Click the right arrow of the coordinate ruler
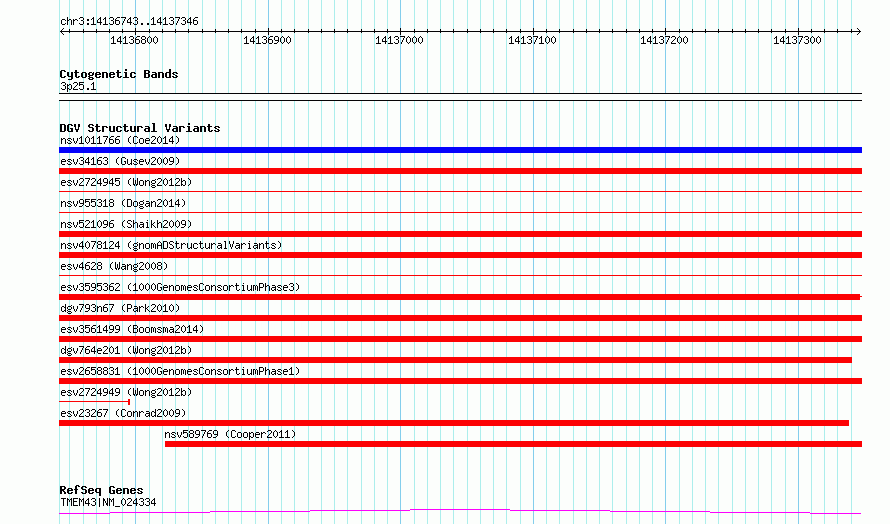 click(858, 31)
